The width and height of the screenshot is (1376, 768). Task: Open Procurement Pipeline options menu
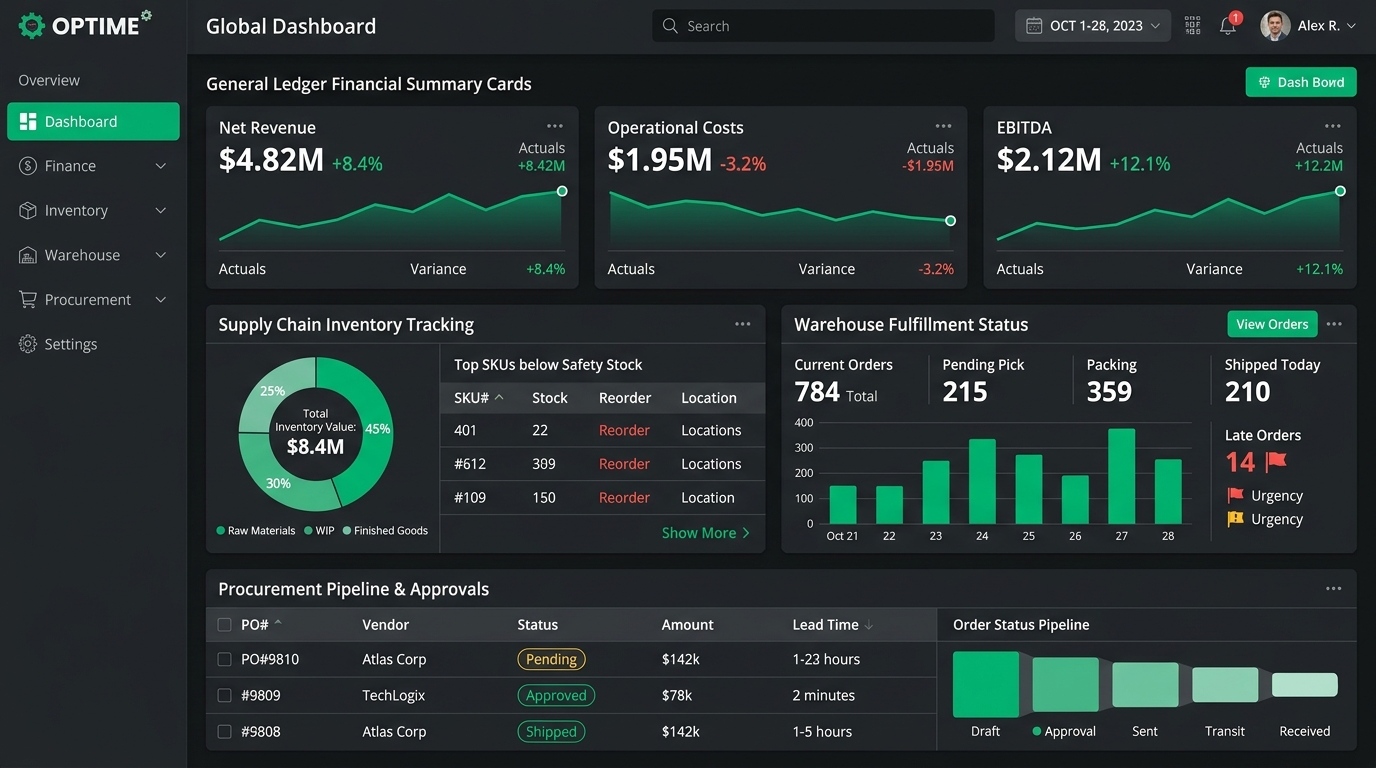pyautogui.click(x=1334, y=589)
